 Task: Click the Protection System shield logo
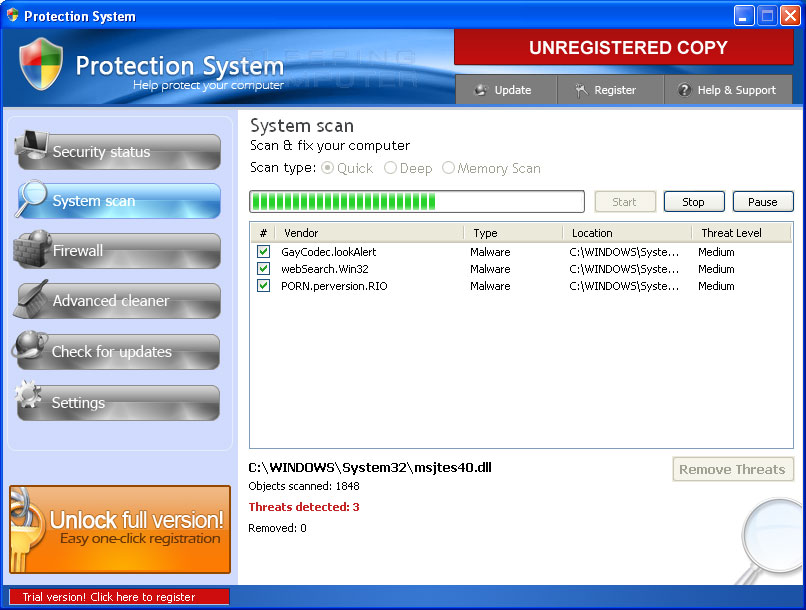click(41, 65)
